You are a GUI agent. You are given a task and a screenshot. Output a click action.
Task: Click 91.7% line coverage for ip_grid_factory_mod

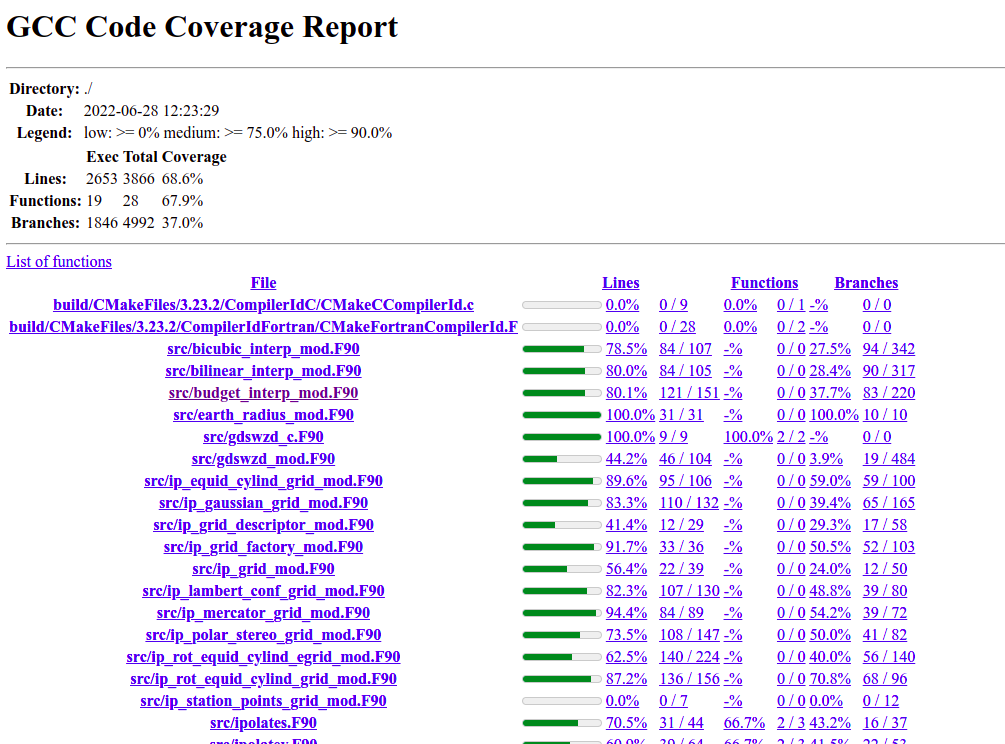[x=626, y=547]
